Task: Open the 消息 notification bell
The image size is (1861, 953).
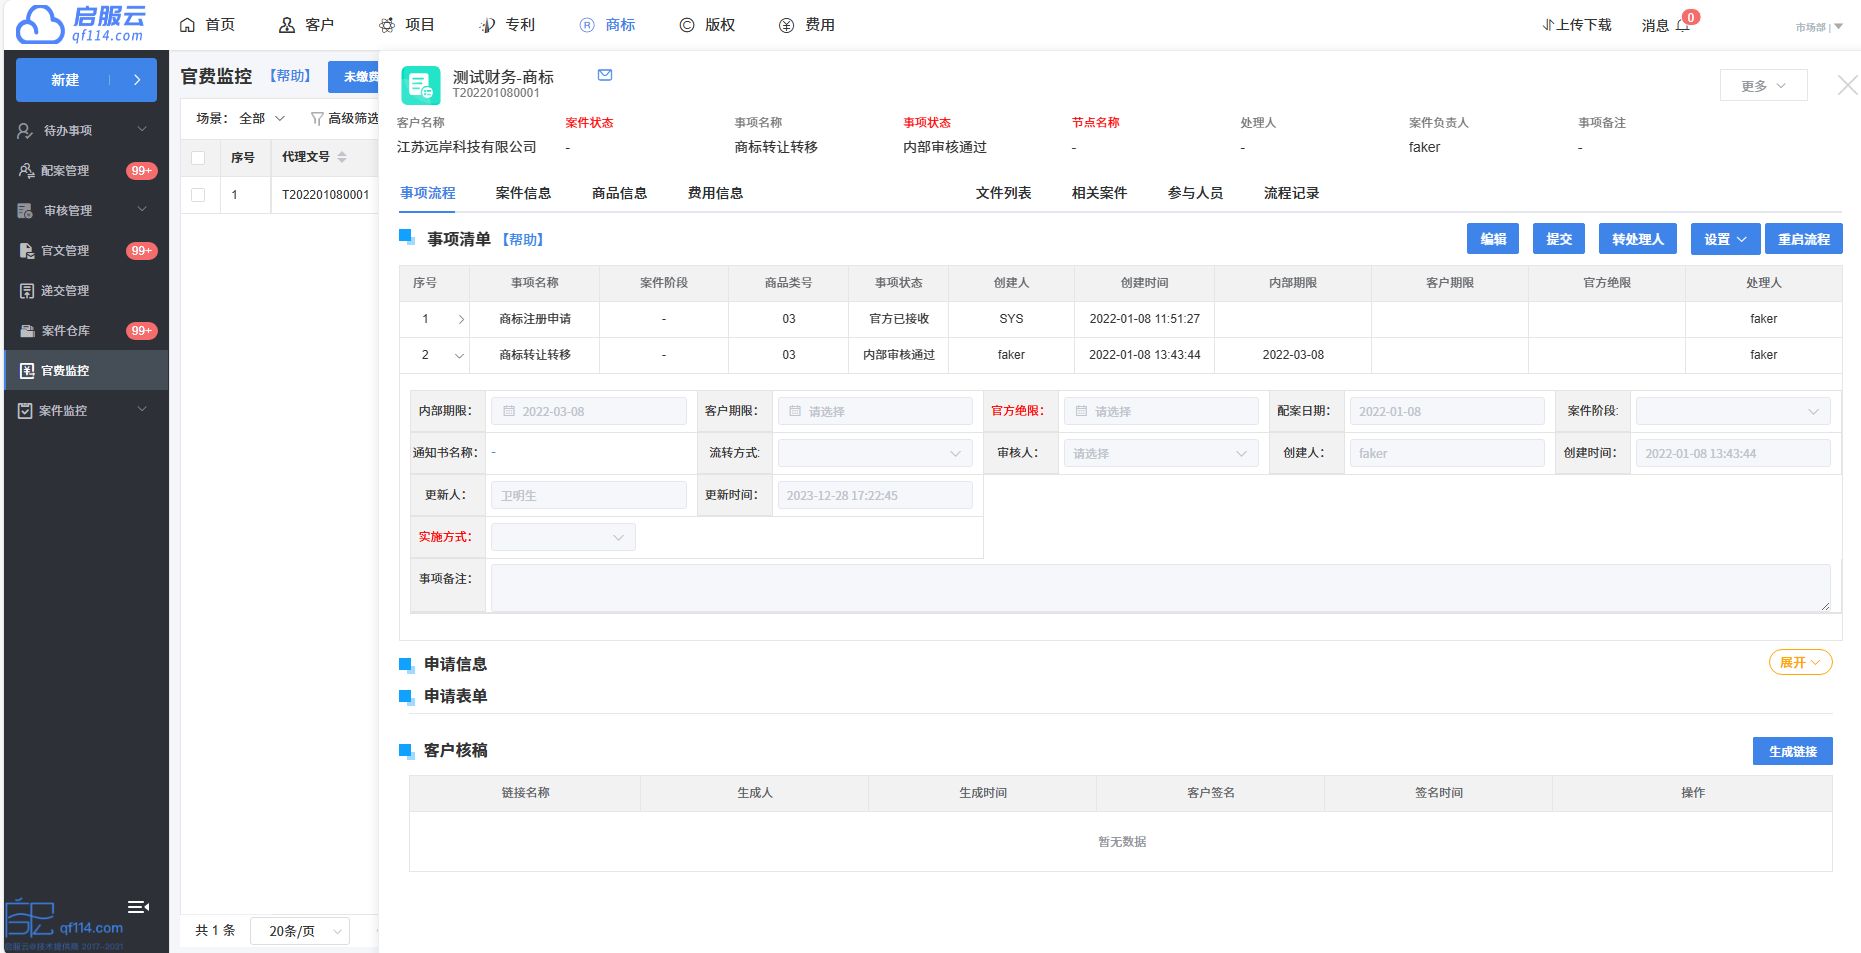Action: [1683, 25]
